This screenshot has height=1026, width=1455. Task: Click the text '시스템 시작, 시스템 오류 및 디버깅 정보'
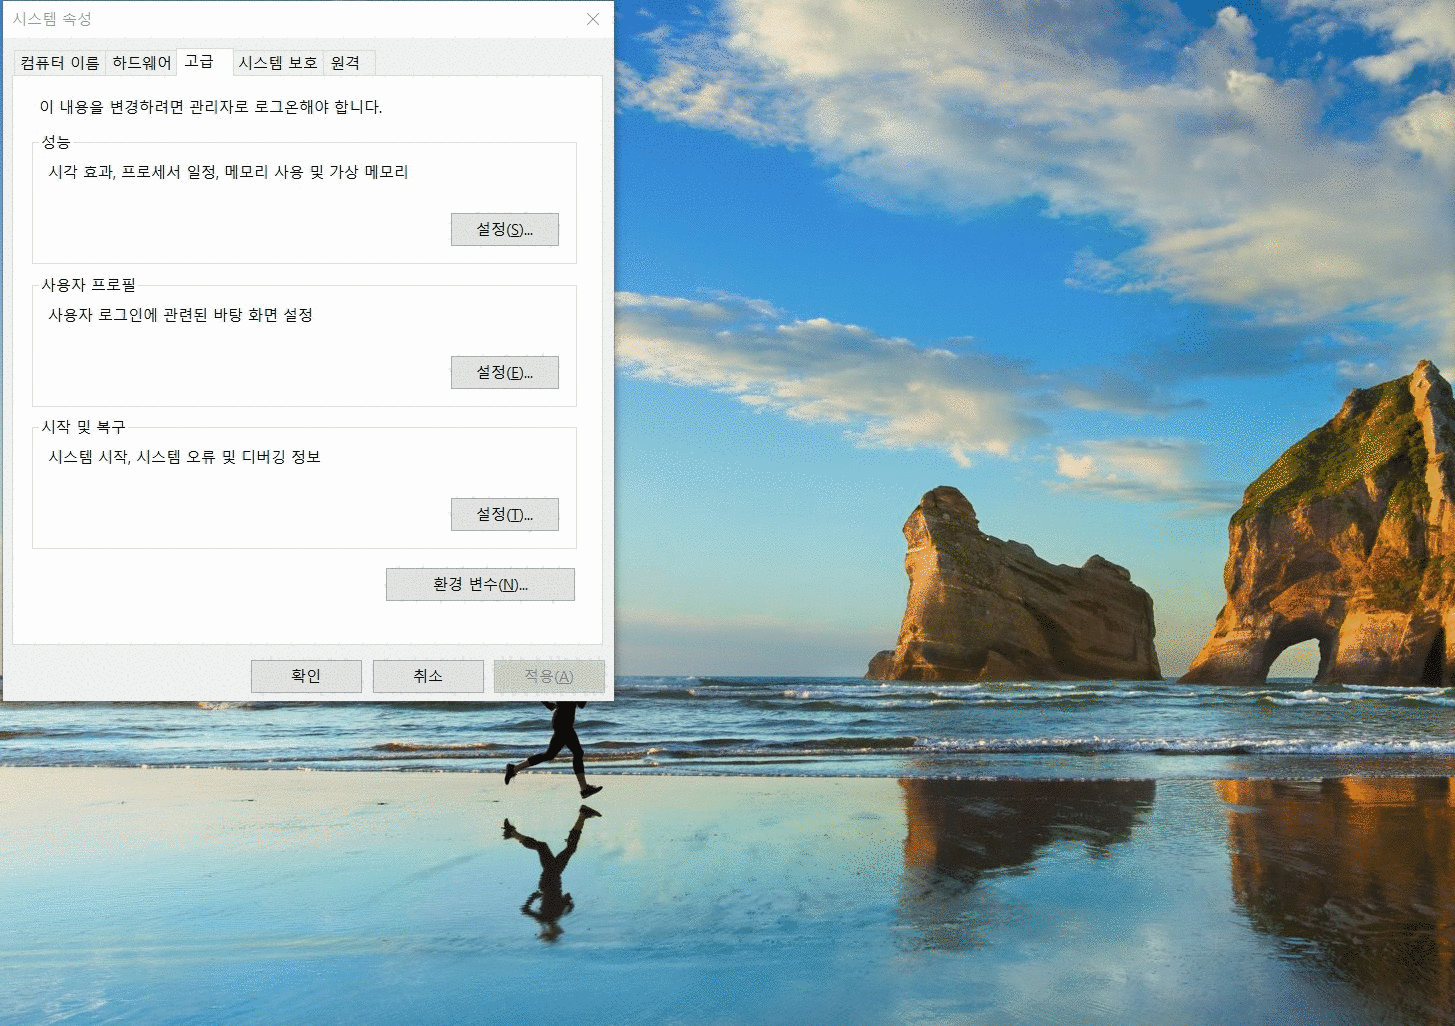click(185, 457)
